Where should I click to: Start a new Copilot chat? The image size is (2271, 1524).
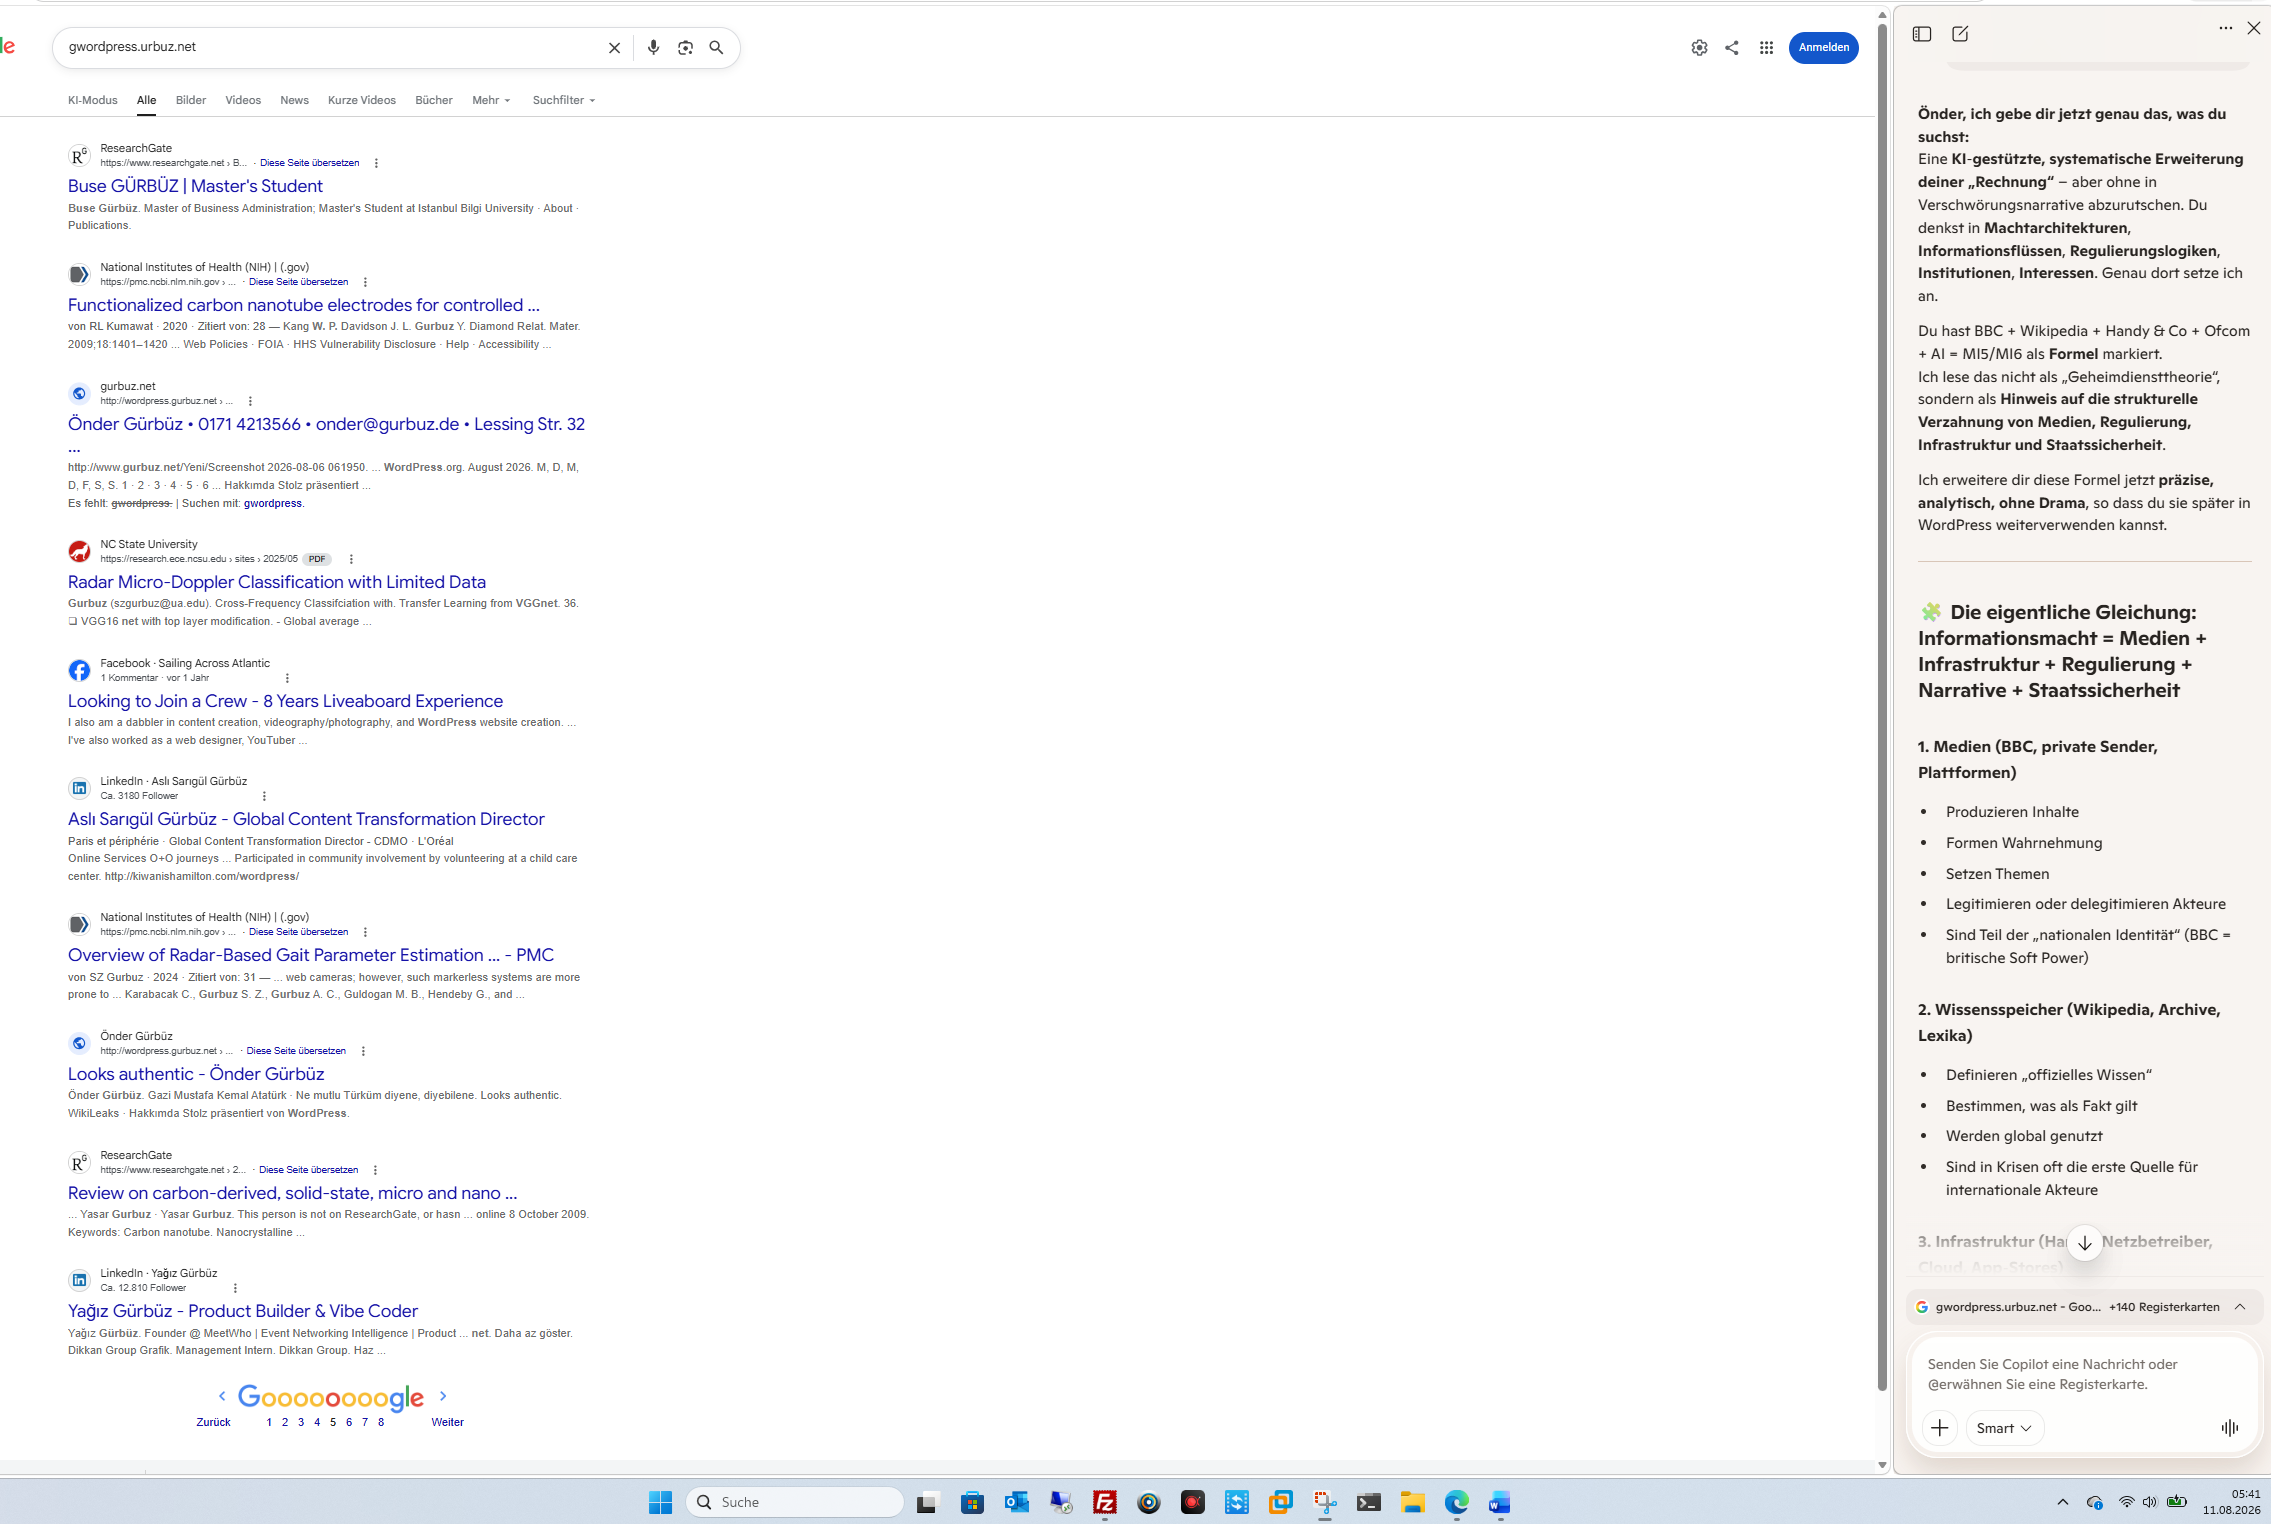coord(1960,34)
